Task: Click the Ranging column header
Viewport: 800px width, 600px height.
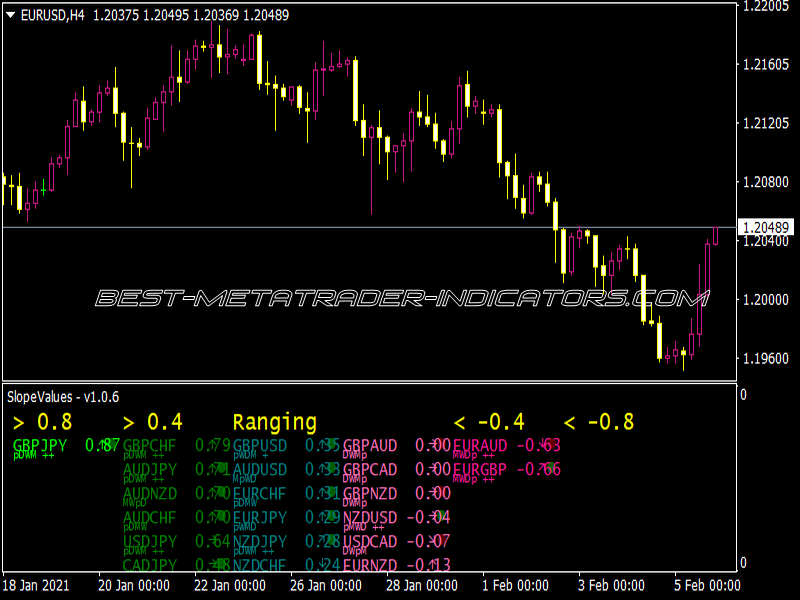Action: click(274, 422)
